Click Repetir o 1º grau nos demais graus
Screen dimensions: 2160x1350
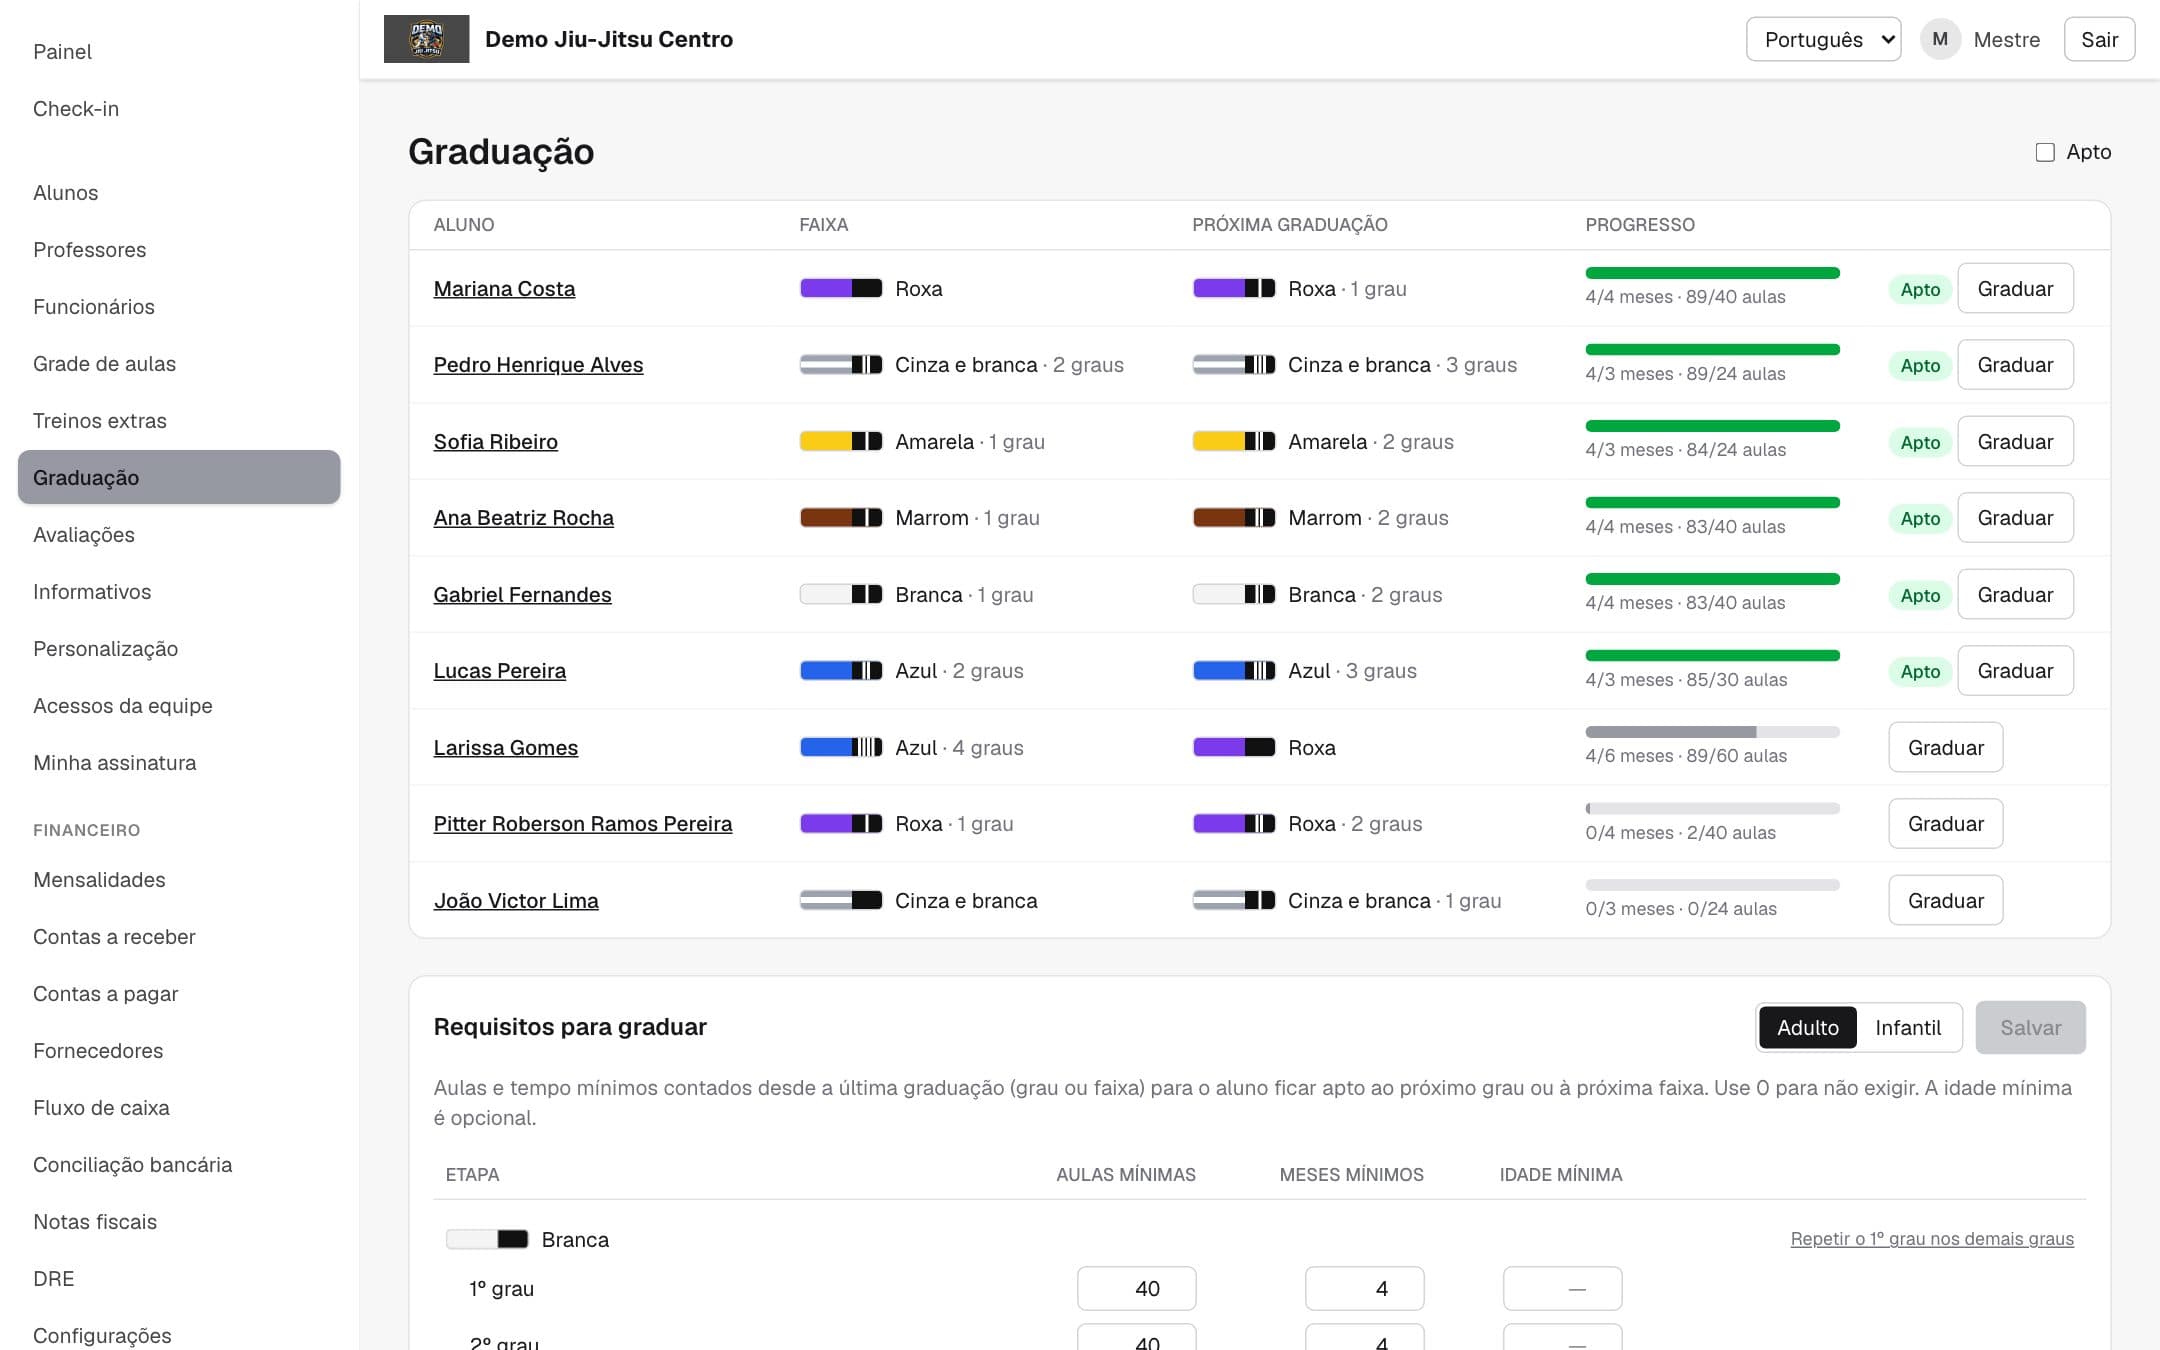1932,1239
